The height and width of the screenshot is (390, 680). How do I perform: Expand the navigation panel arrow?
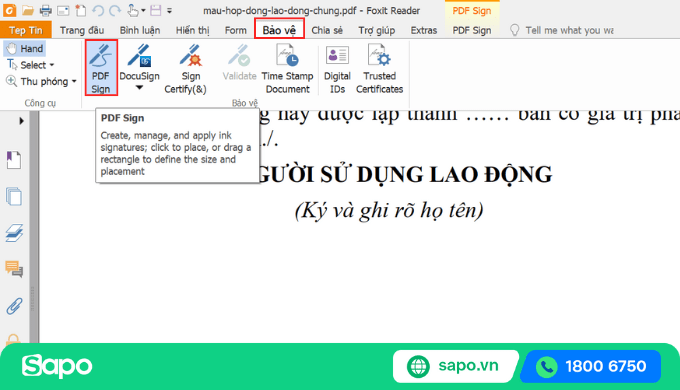pos(21,121)
